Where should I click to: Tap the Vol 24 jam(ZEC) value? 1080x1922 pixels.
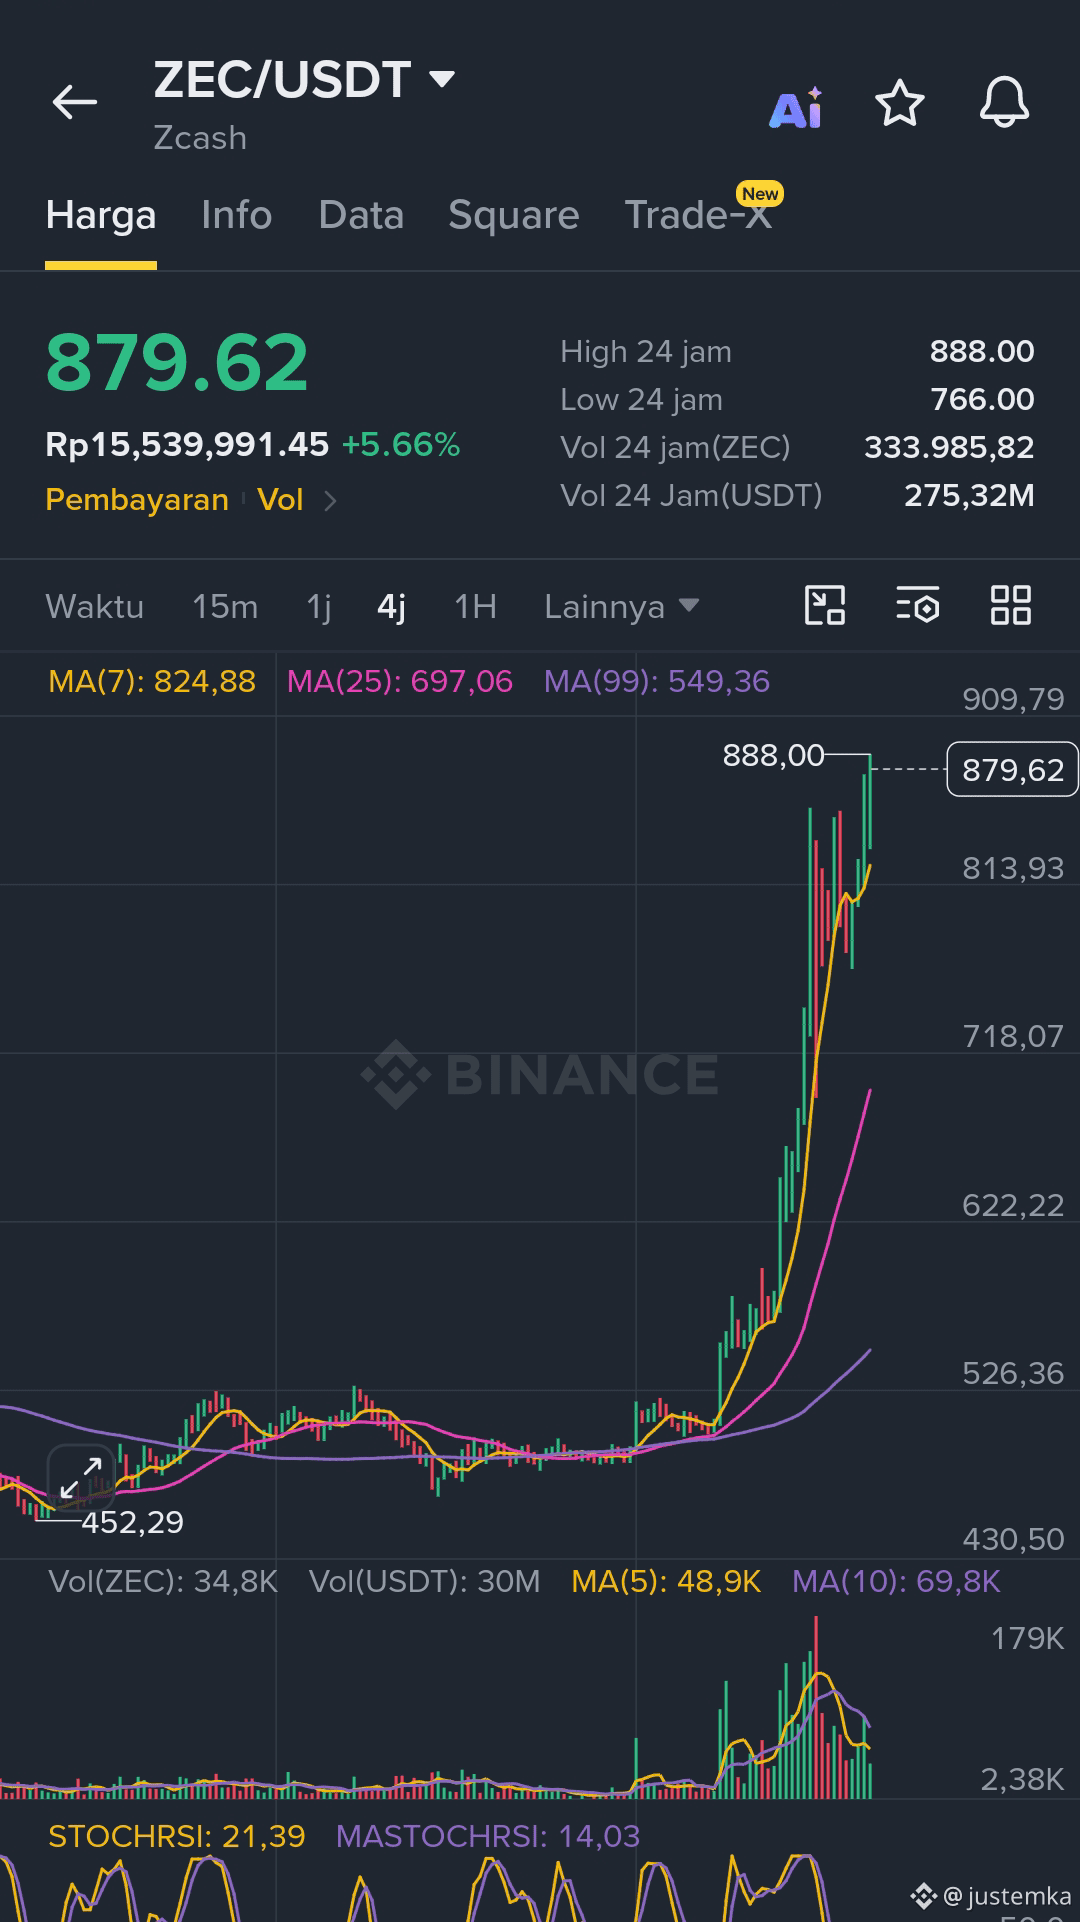click(949, 447)
